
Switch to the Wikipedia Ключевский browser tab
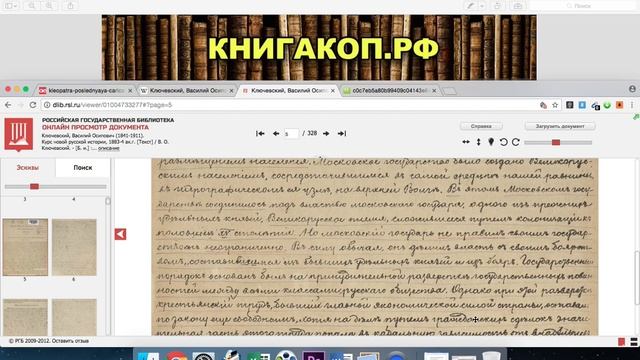(186, 91)
